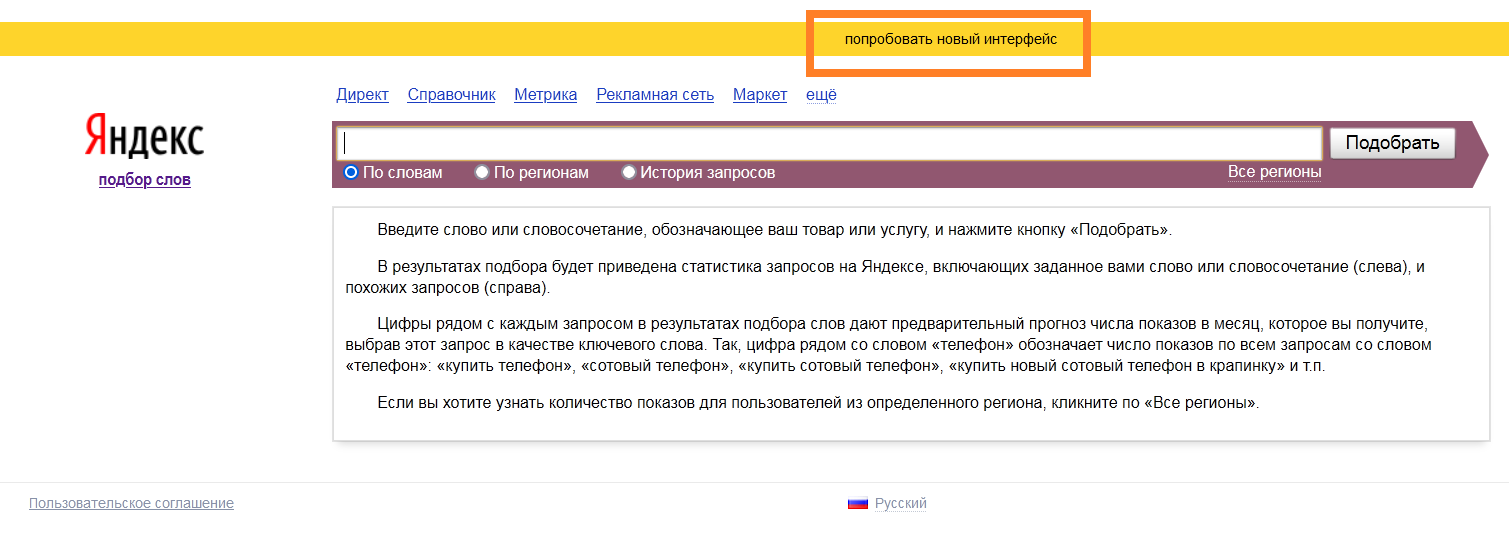Open the Справочник link
This screenshot has height=553, width=1509.
click(x=451, y=95)
